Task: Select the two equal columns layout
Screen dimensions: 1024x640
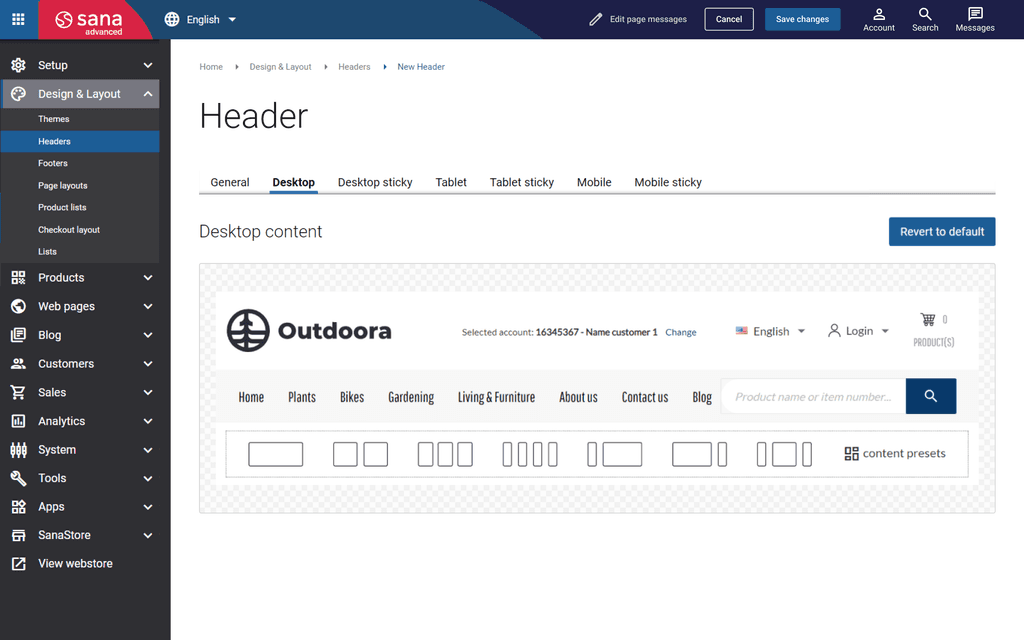Action: 360,454
